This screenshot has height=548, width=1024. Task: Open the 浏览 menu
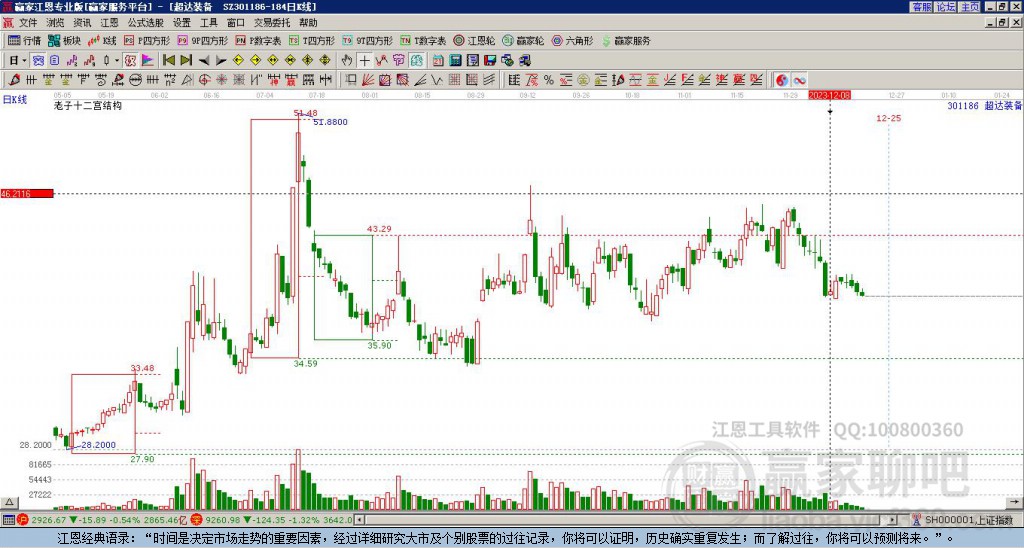[x=56, y=23]
